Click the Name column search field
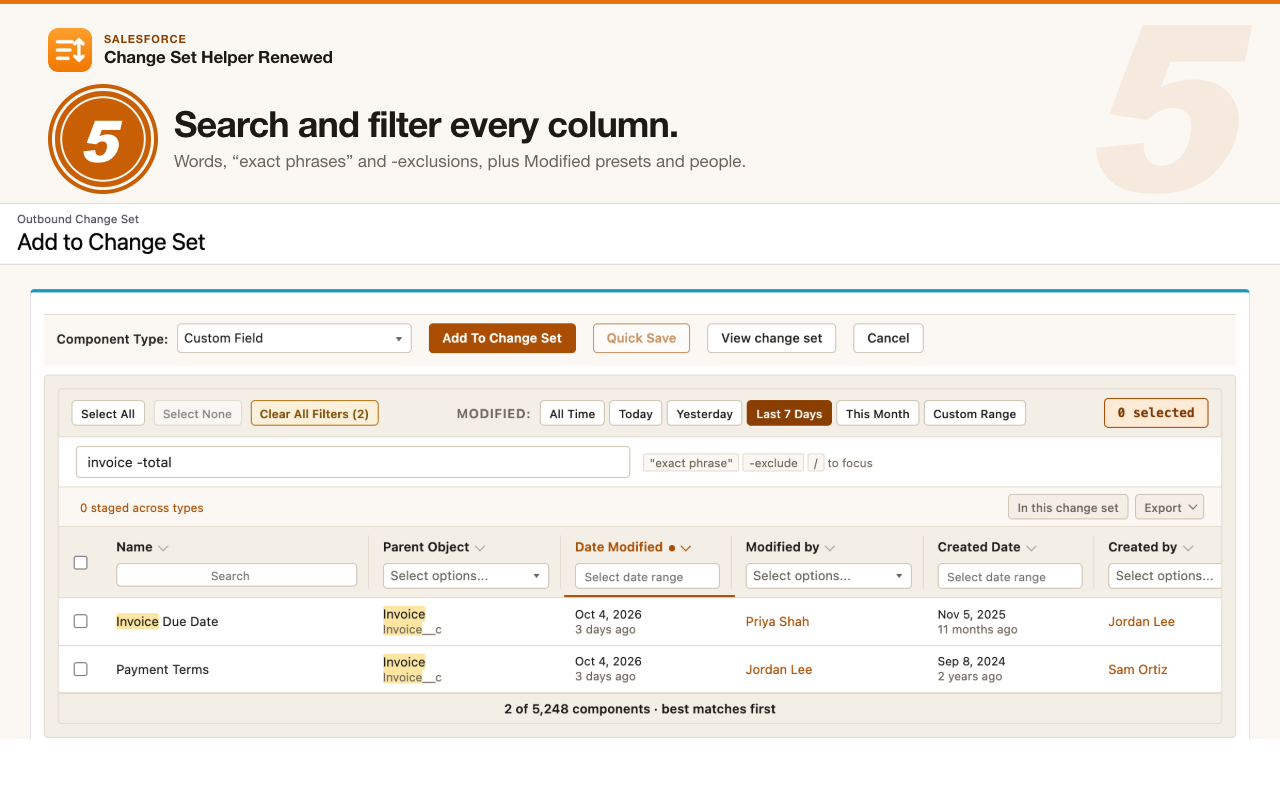 click(236, 575)
